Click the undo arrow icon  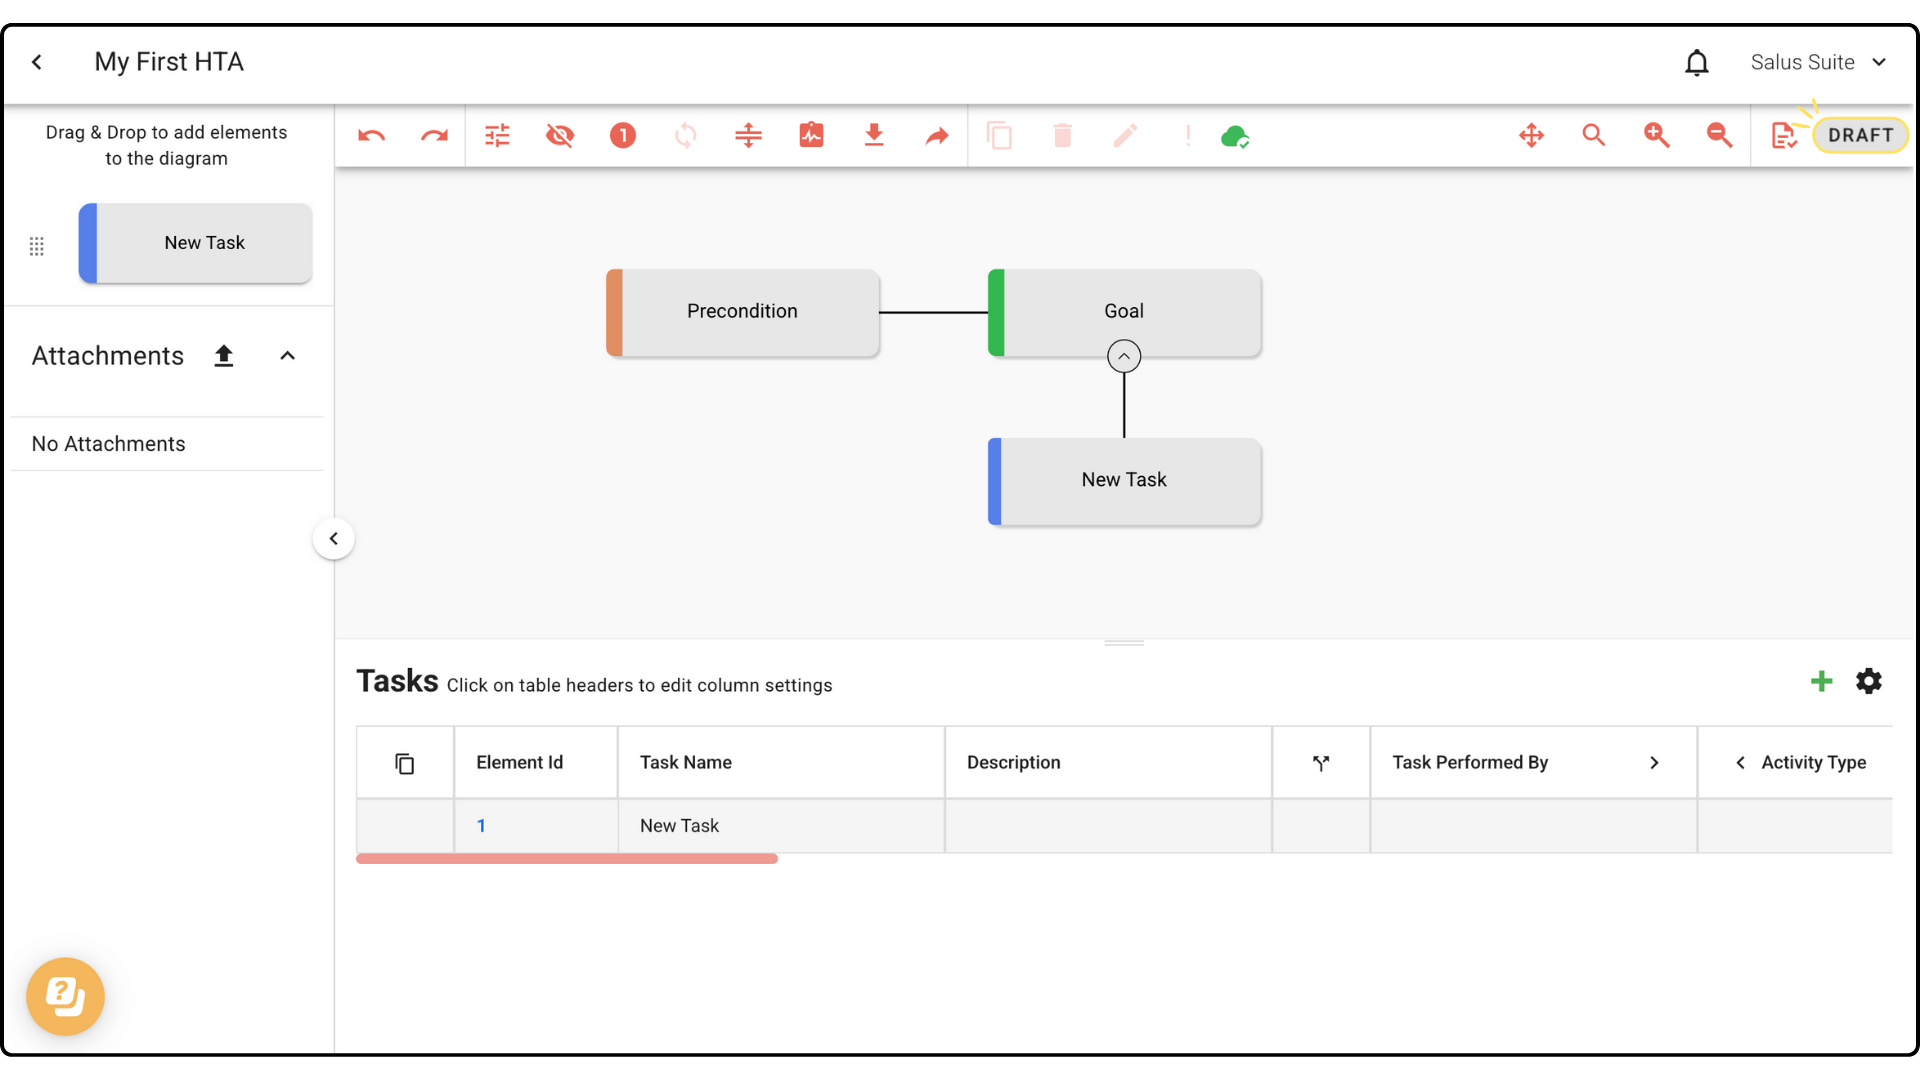pos(372,136)
